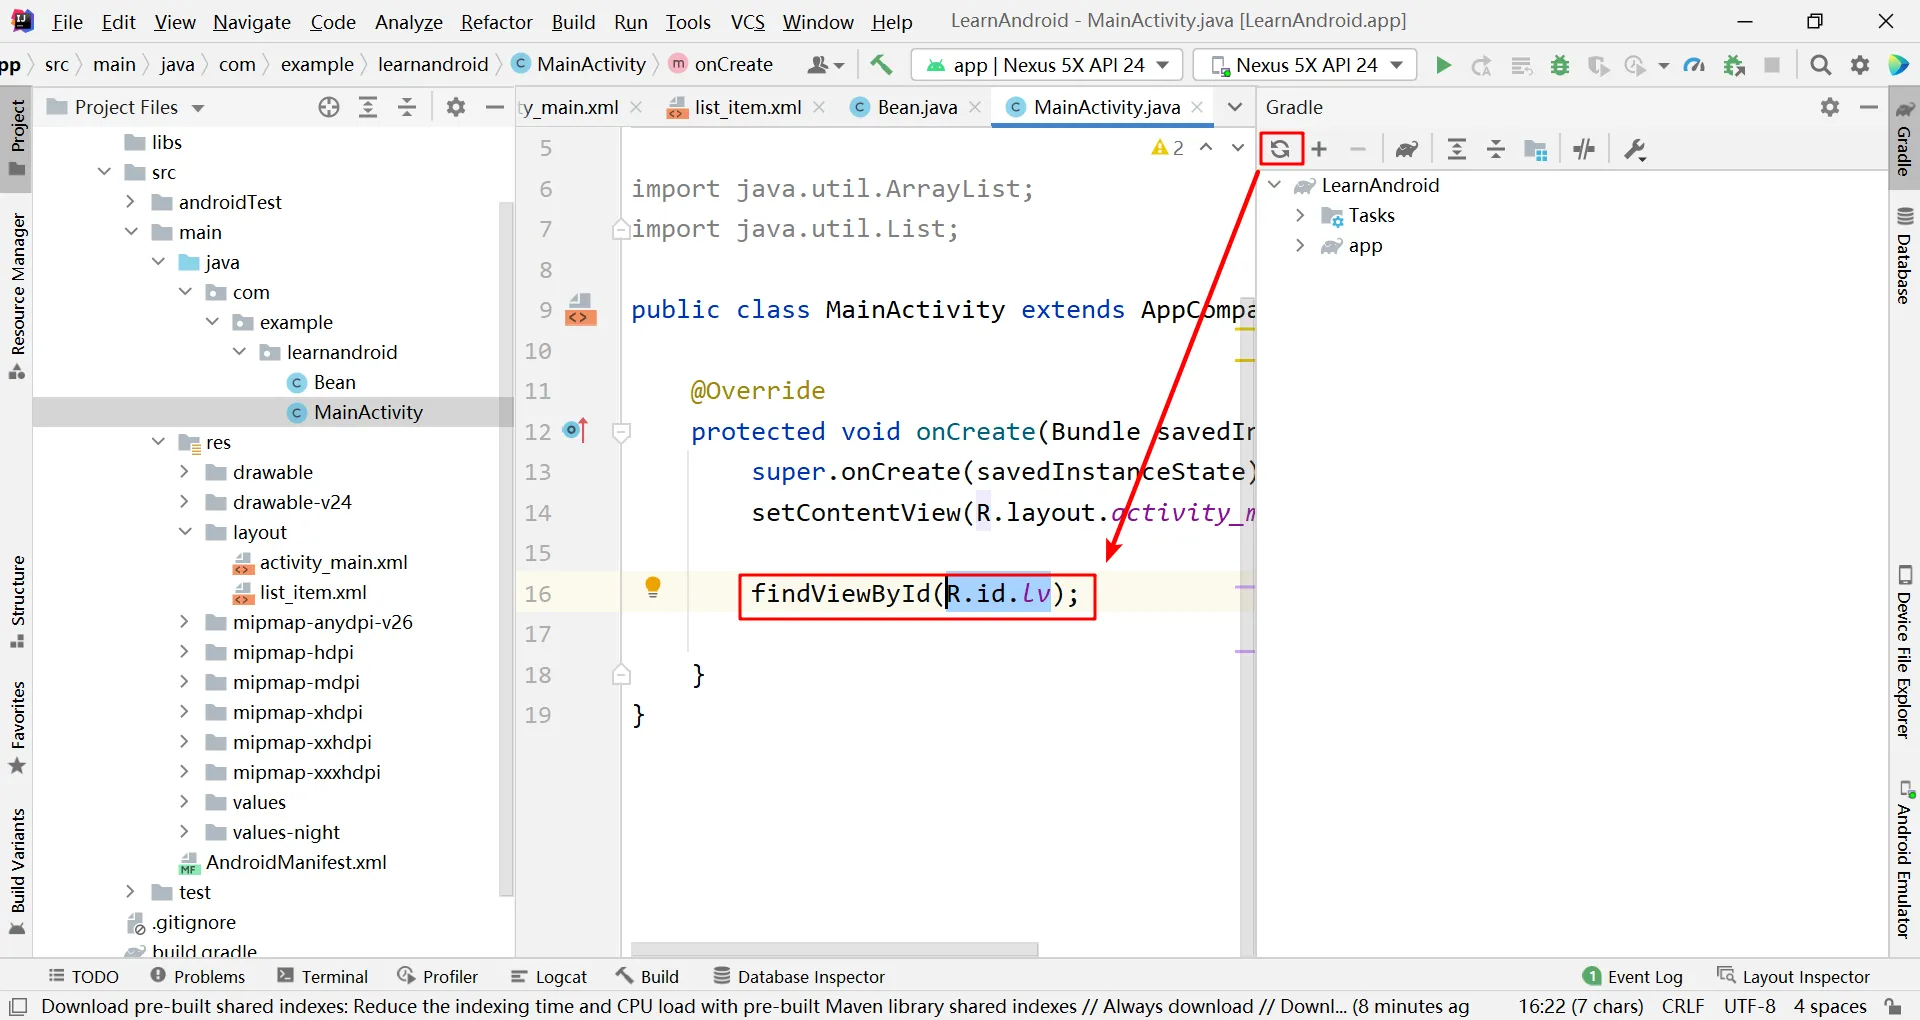The height and width of the screenshot is (1020, 1920).
Task: Open the app run configuration dropdown
Action: tap(1047, 65)
